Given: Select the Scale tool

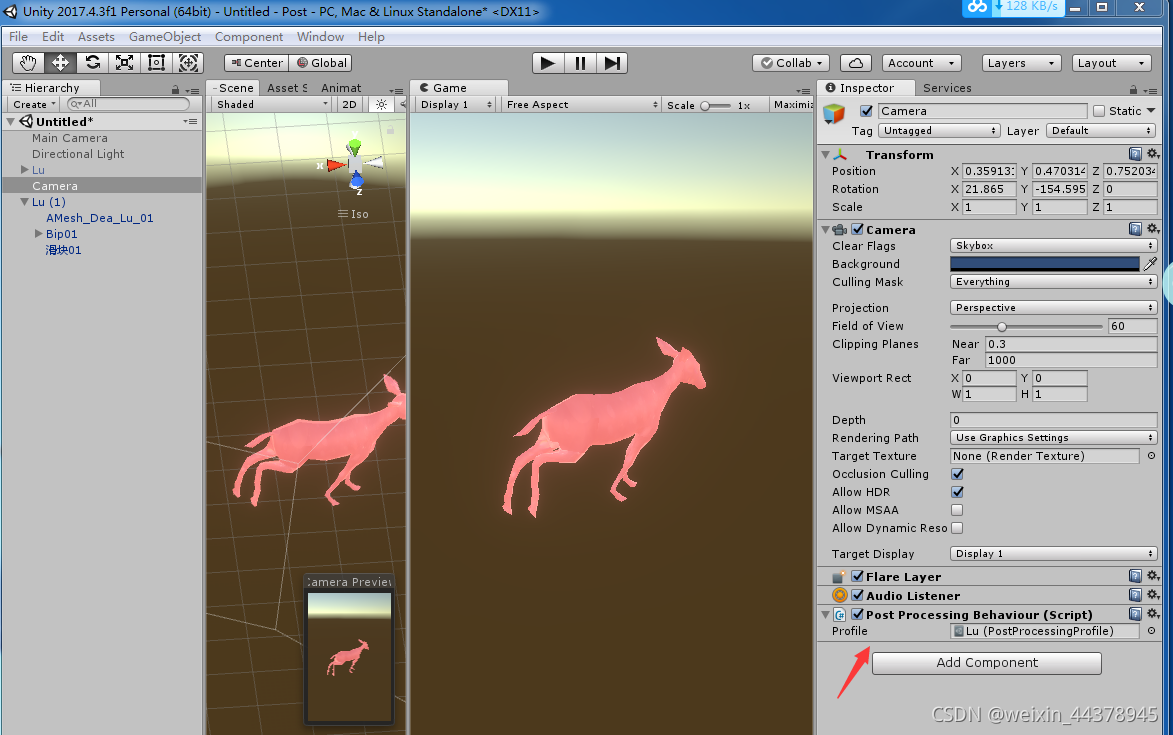Looking at the screenshot, I should tap(124, 63).
